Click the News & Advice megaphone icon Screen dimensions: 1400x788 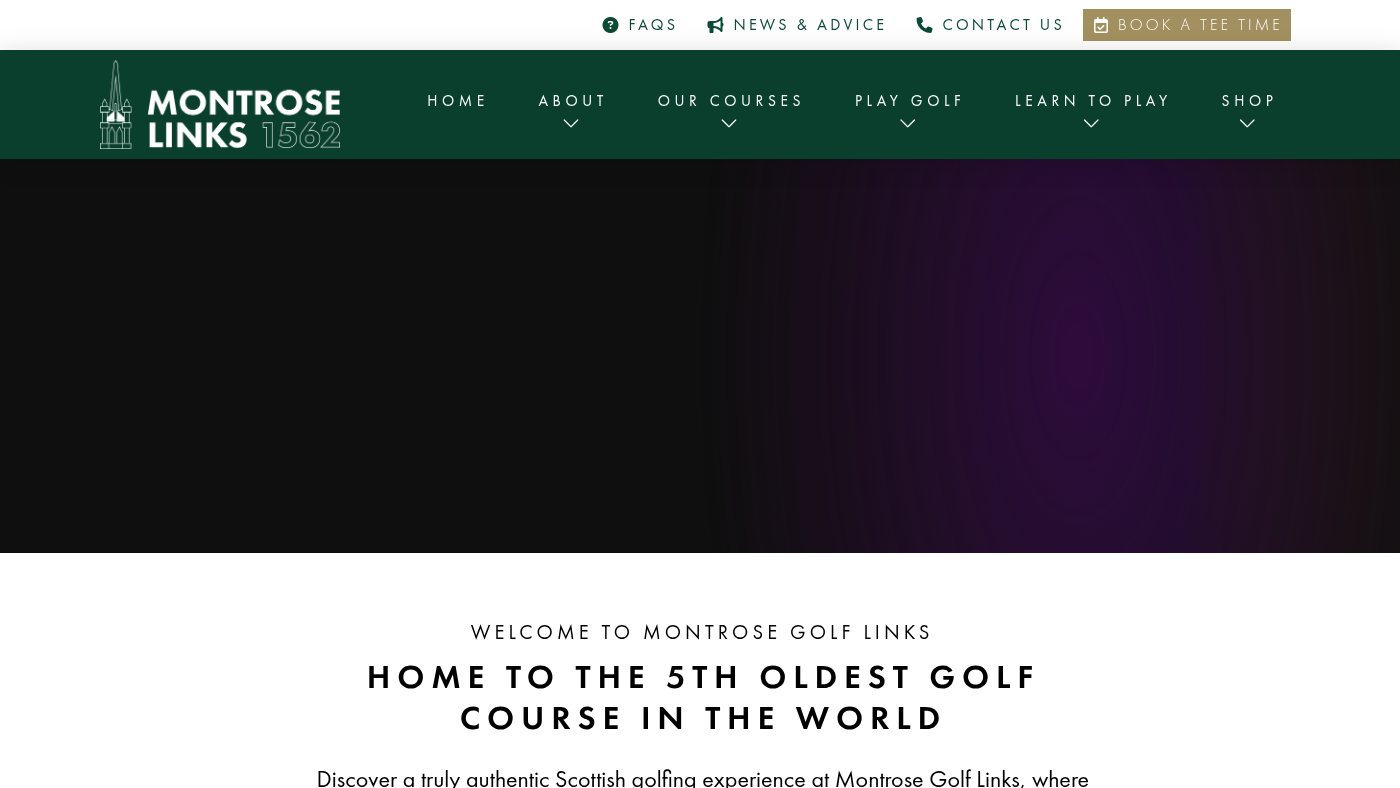715,25
